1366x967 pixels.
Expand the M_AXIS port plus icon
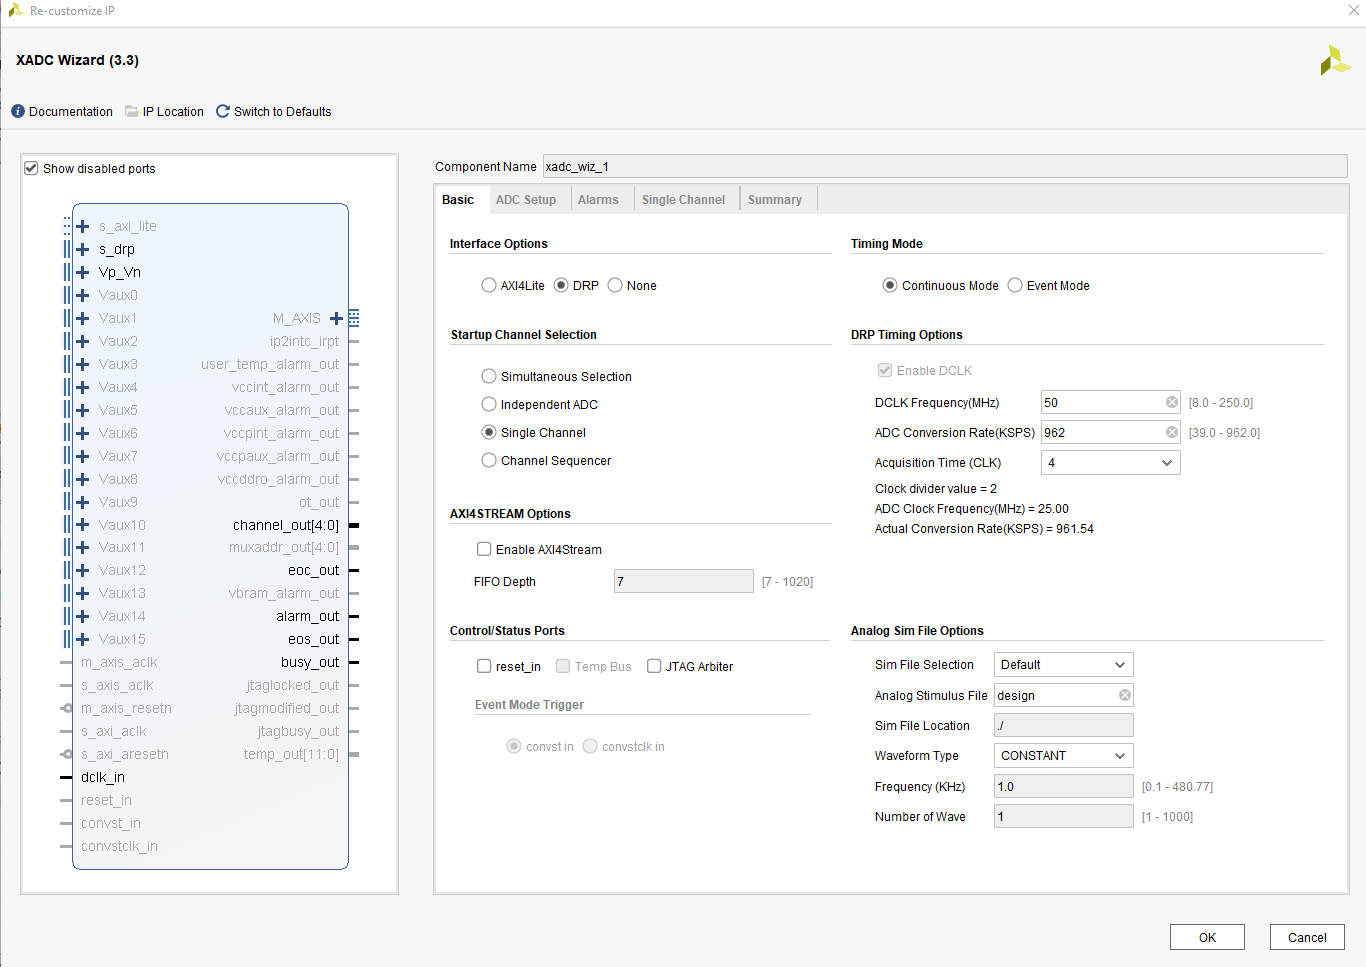336,318
